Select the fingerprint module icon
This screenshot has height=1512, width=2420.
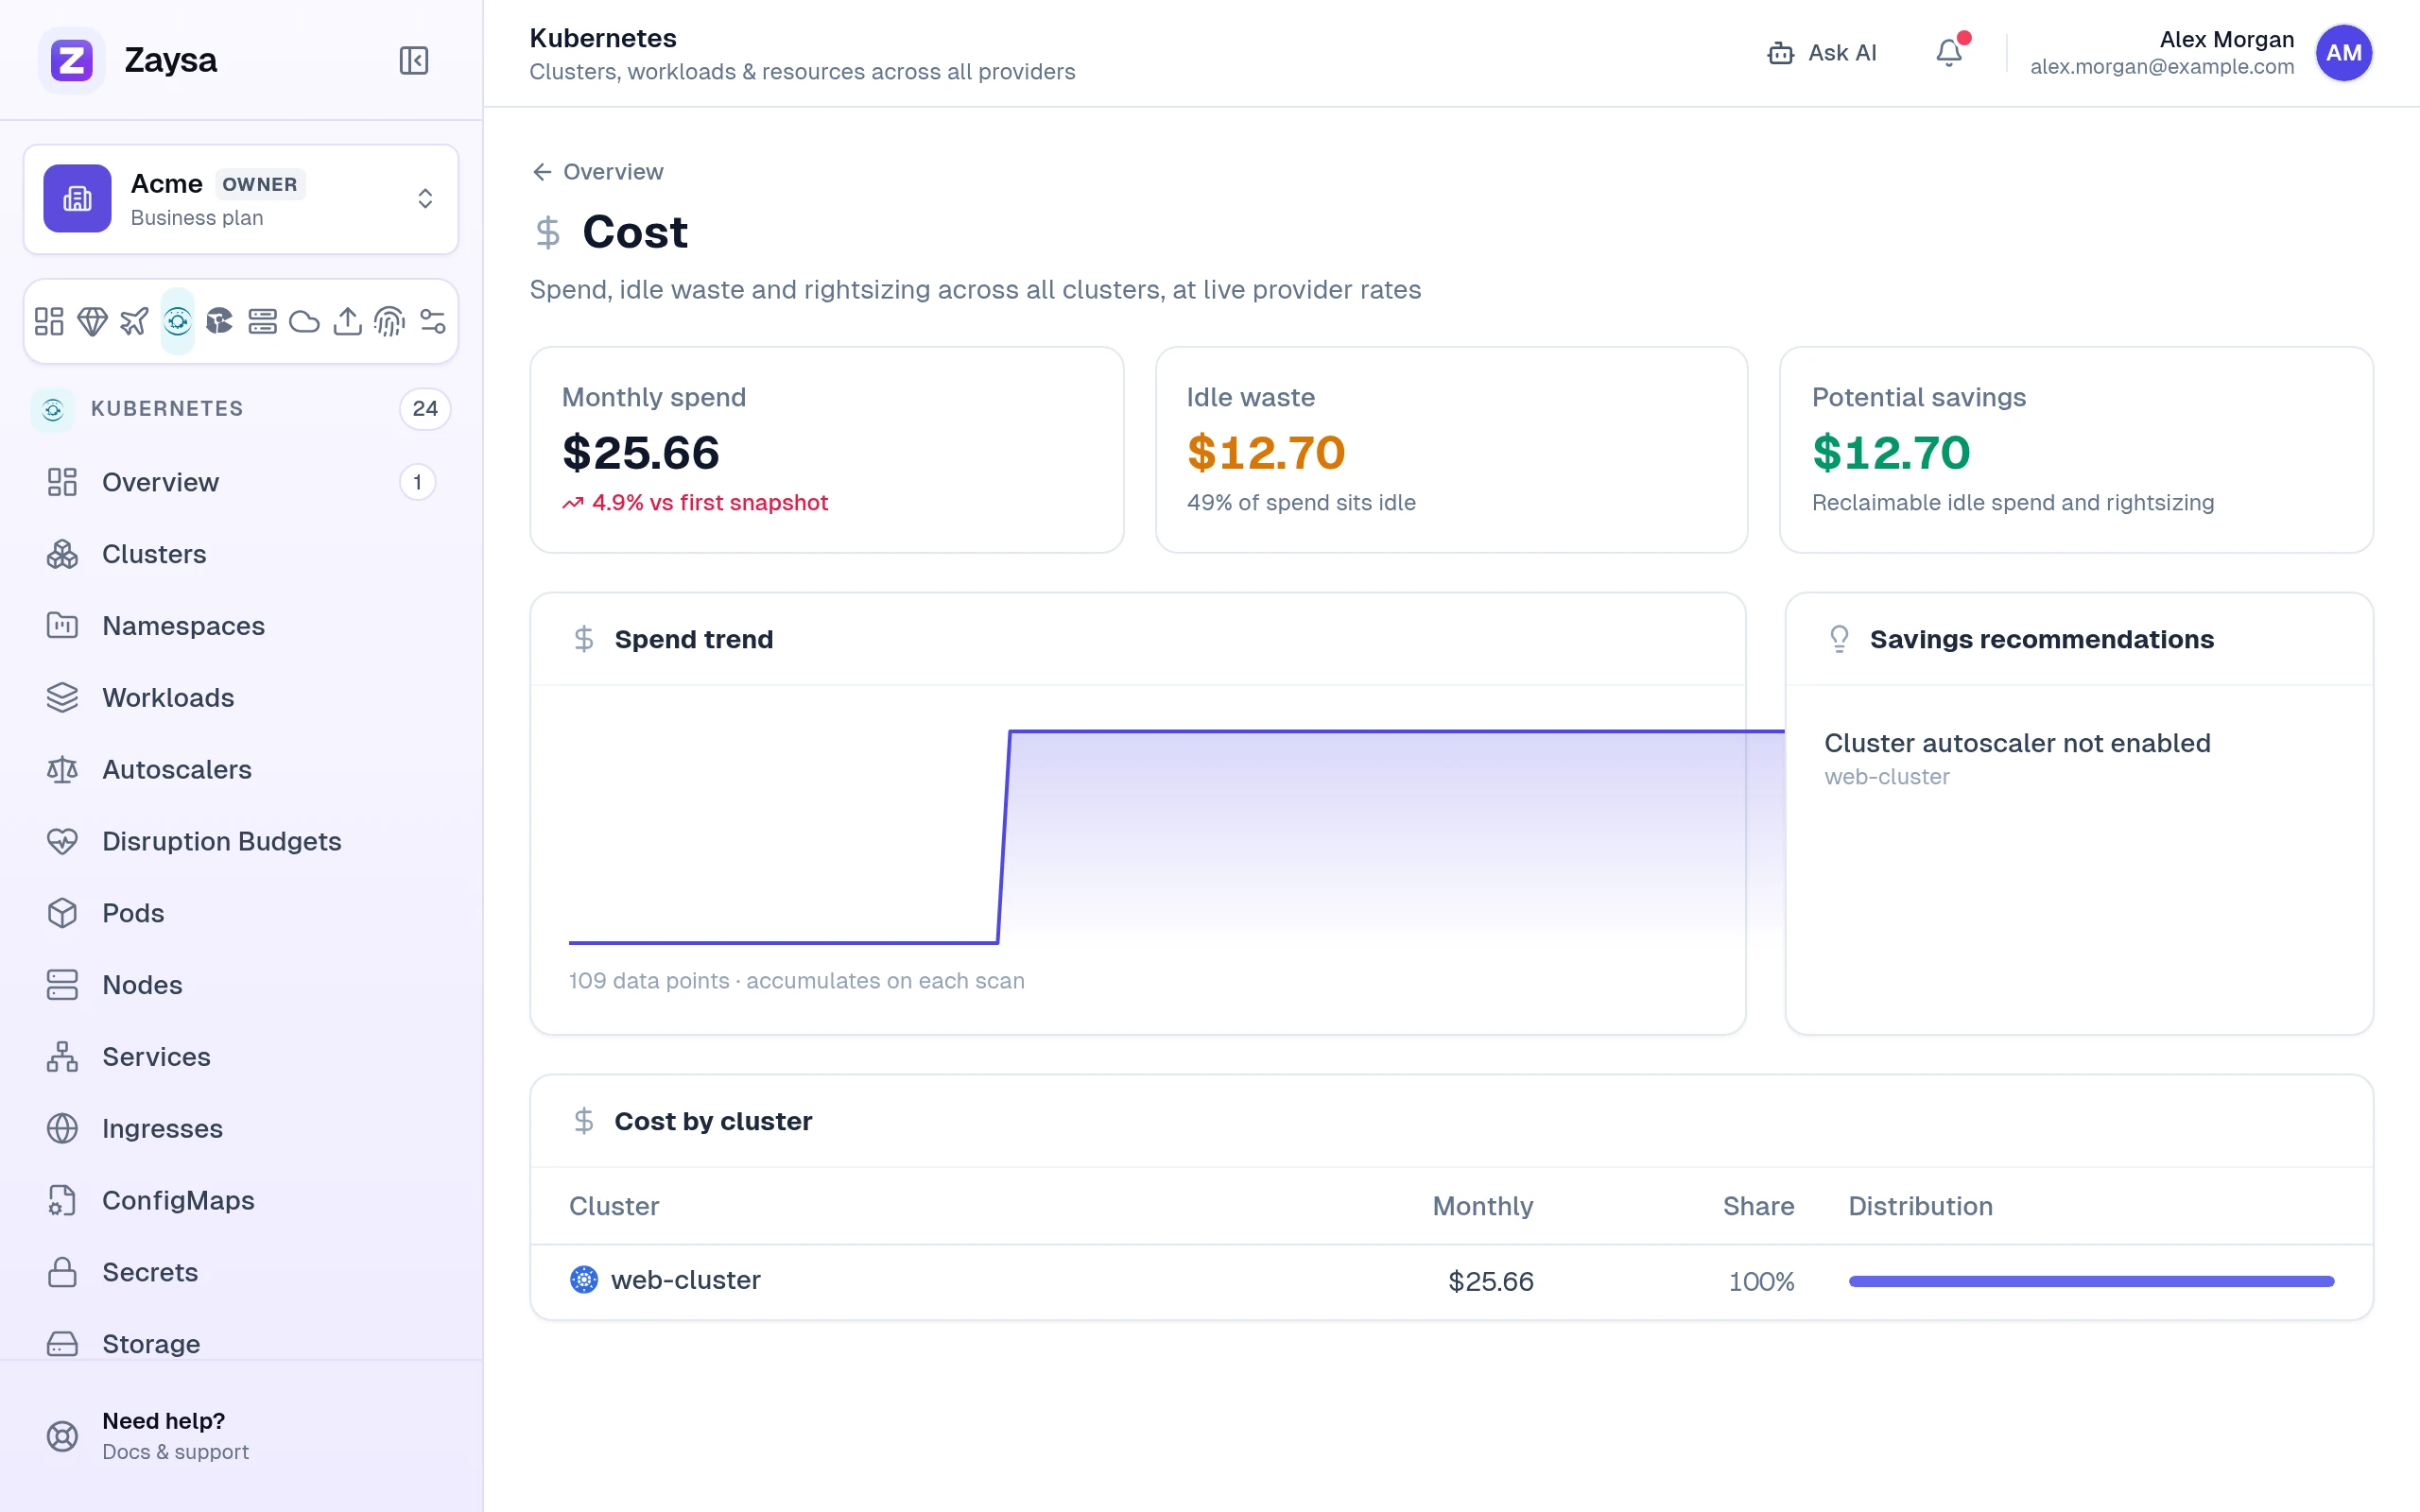click(x=389, y=321)
